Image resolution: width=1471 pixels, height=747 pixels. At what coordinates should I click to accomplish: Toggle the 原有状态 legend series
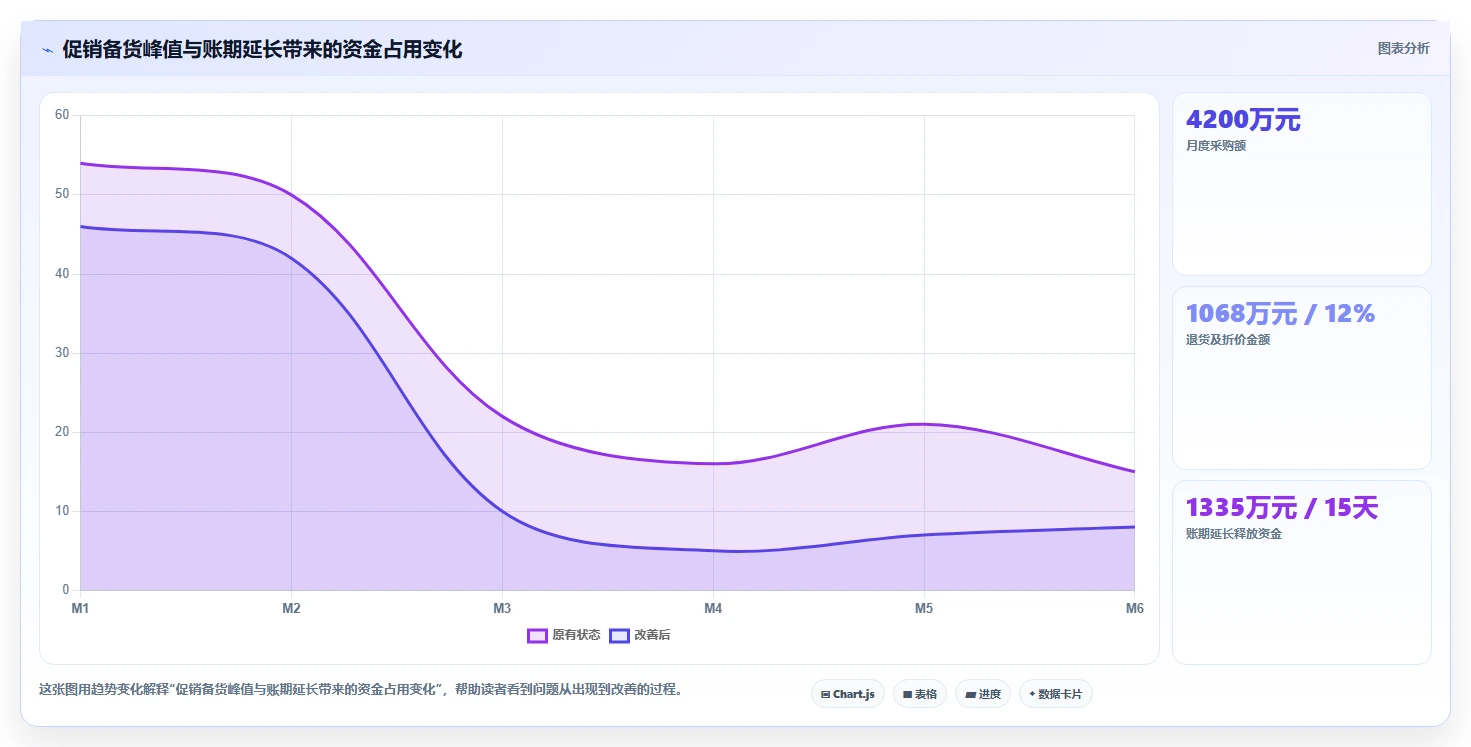564,635
